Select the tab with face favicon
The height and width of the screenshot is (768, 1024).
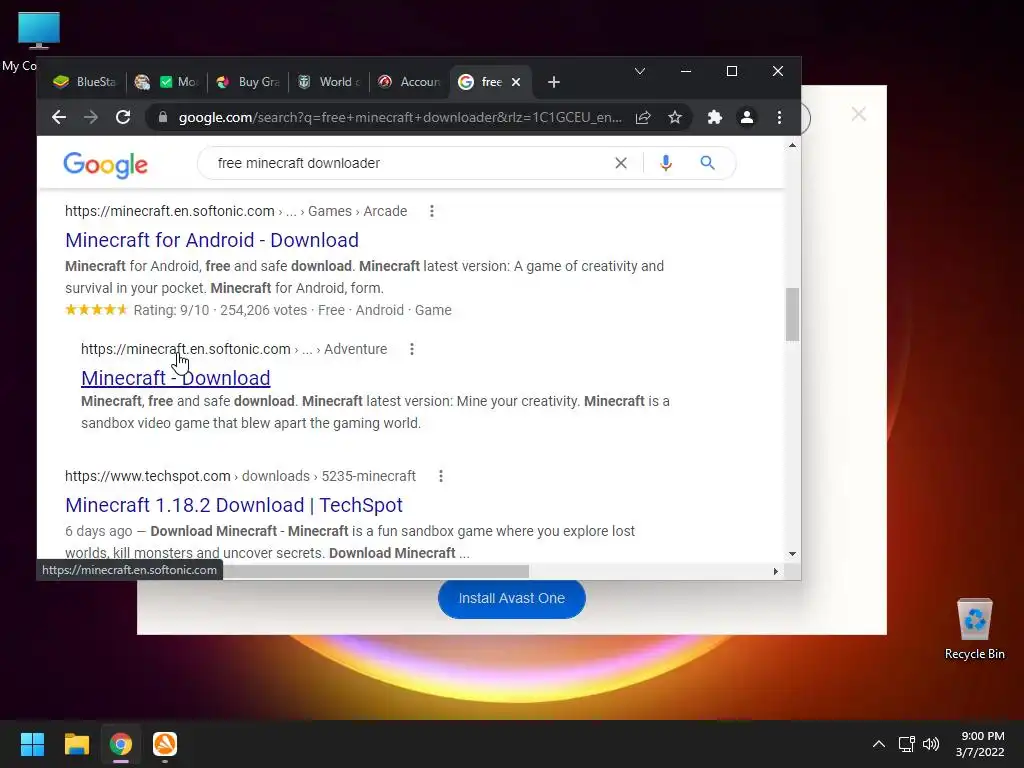(142, 82)
